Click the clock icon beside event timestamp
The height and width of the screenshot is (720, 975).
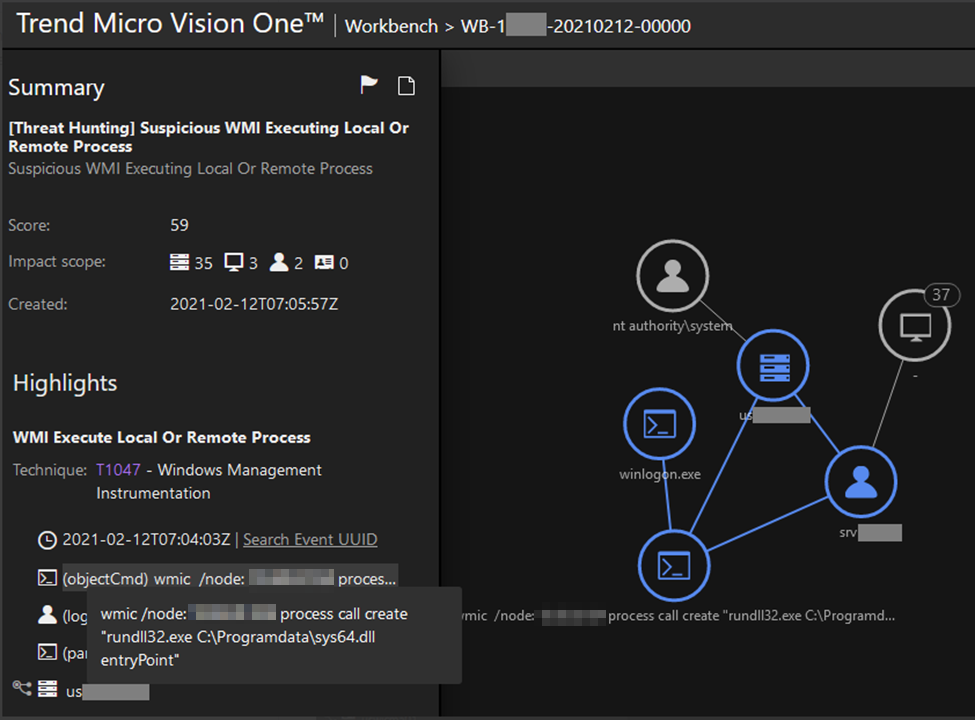pos(47,540)
